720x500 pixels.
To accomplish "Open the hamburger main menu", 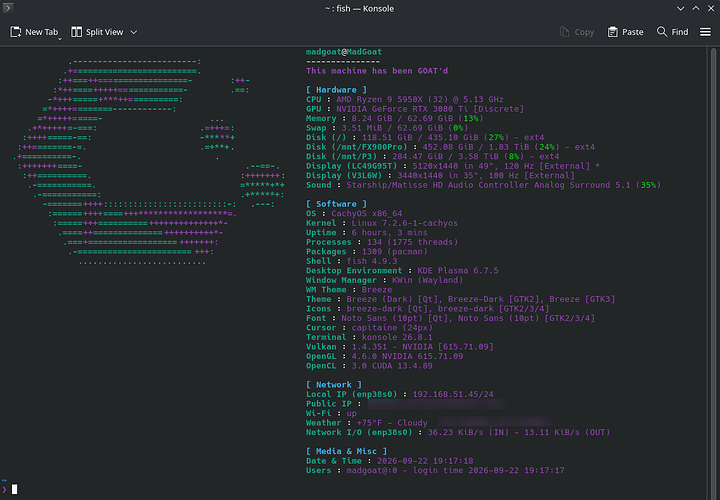I will pos(705,32).
